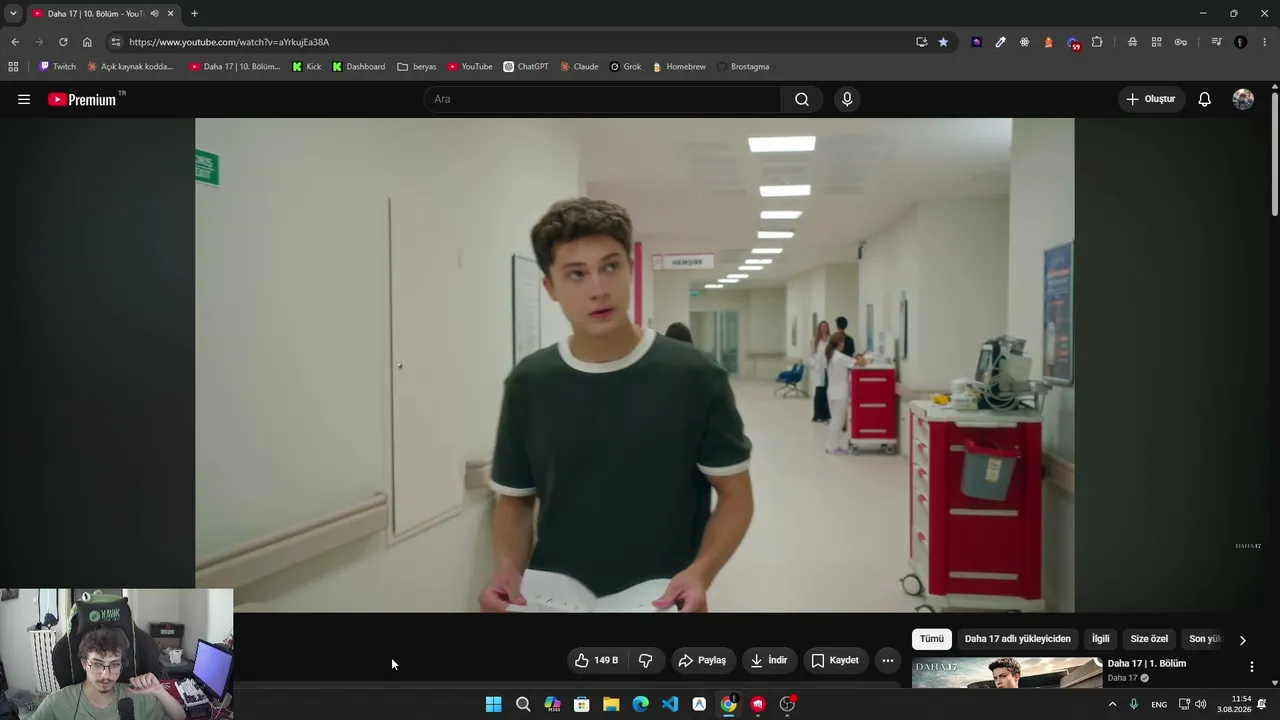Open the Daha 17 1. Bölüm thumbnail
The height and width of the screenshot is (720, 1280).
[1007, 673]
